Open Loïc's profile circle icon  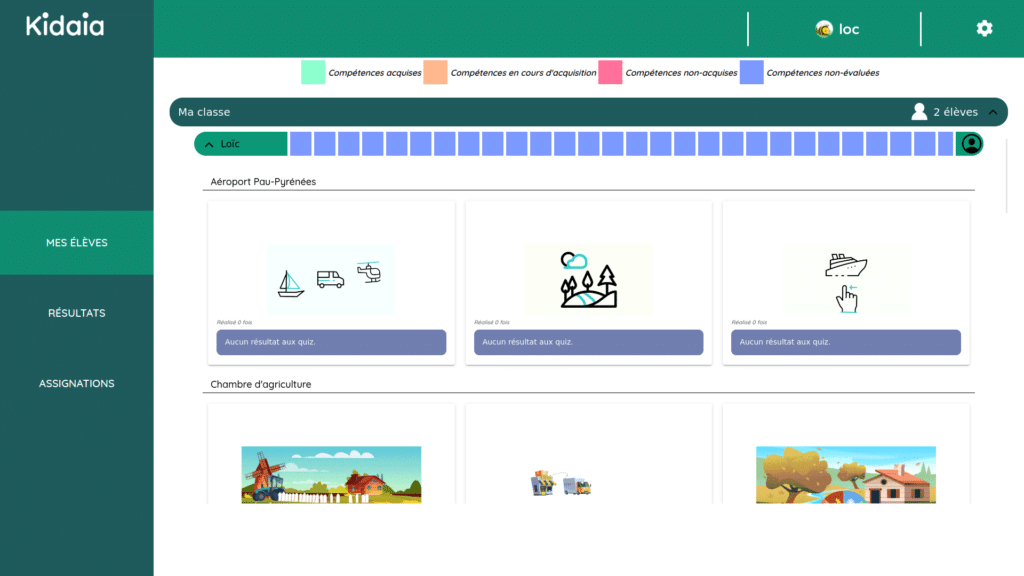(x=969, y=144)
